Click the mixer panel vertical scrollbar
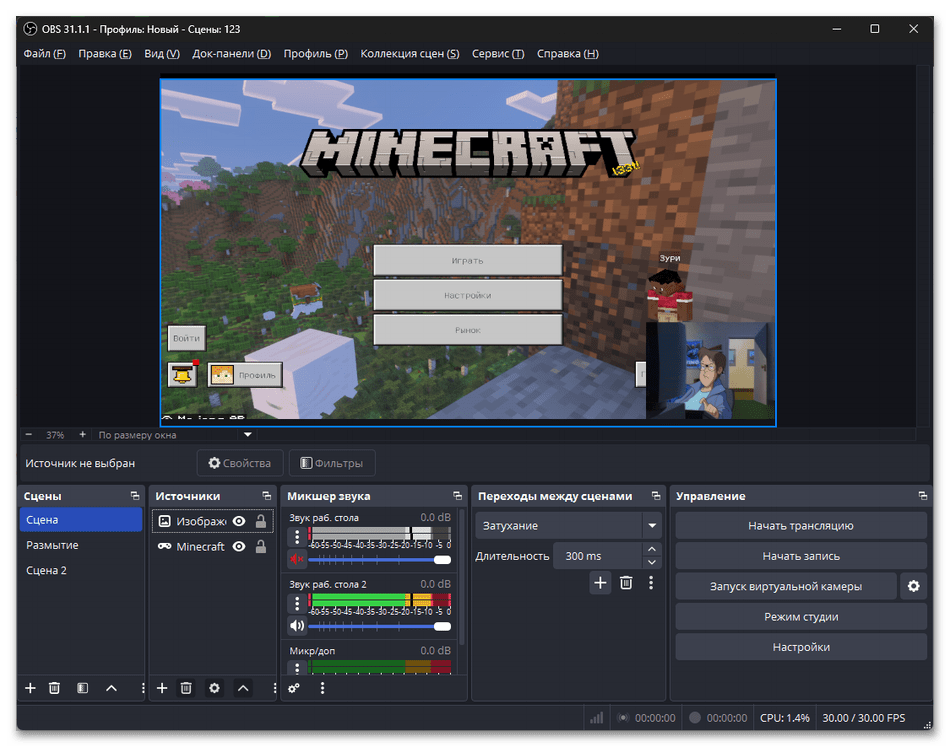 click(x=462, y=577)
